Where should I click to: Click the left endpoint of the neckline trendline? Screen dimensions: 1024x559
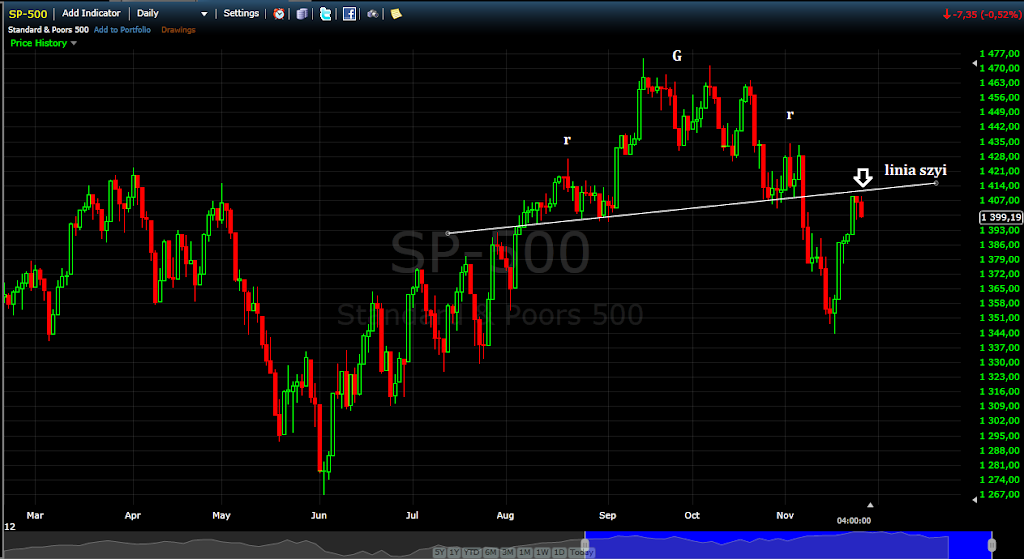(x=447, y=233)
